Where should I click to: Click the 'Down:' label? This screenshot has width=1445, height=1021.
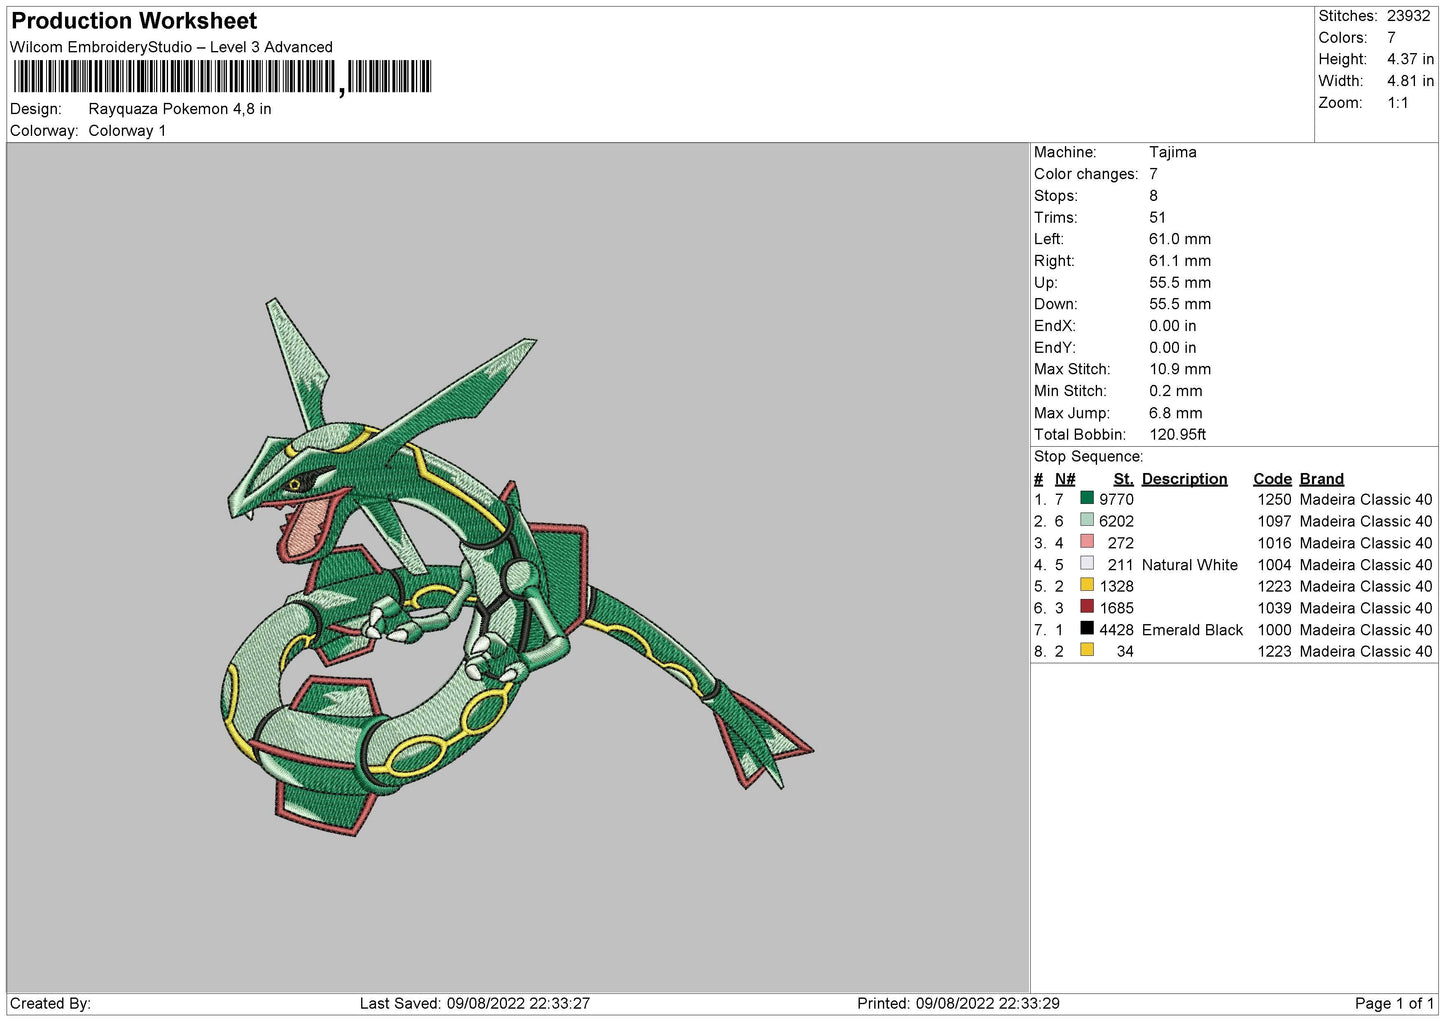[x=1055, y=304]
